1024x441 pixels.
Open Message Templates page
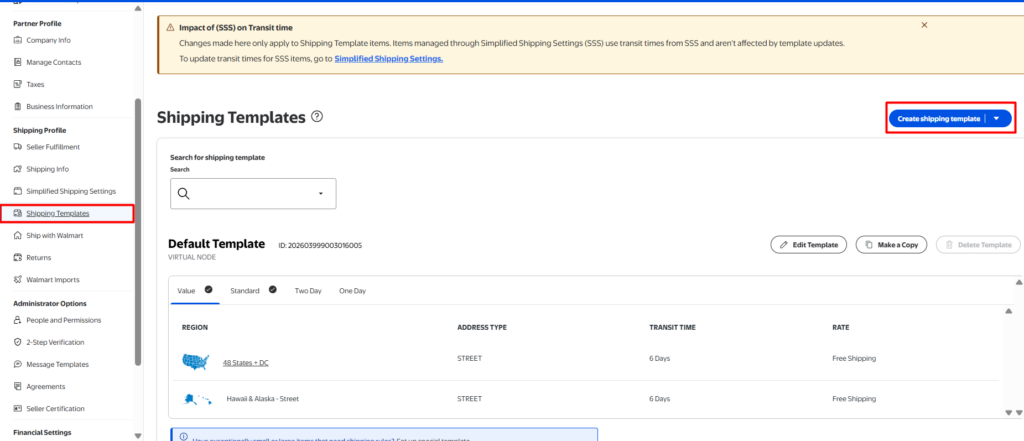click(57, 365)
